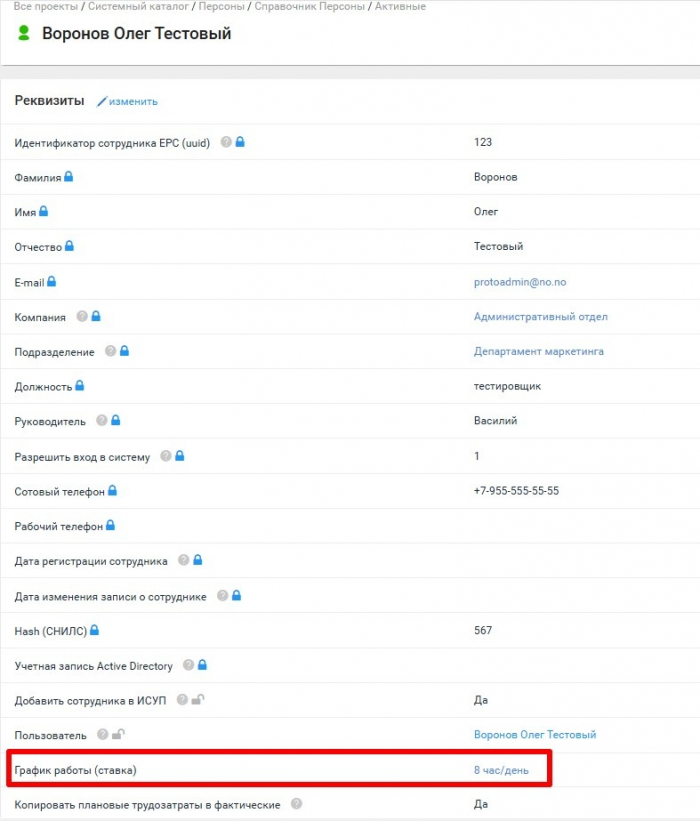The image size is (700, 821).
Task: Follow the Департамент маркетинга link
Action: click(538, 352)
